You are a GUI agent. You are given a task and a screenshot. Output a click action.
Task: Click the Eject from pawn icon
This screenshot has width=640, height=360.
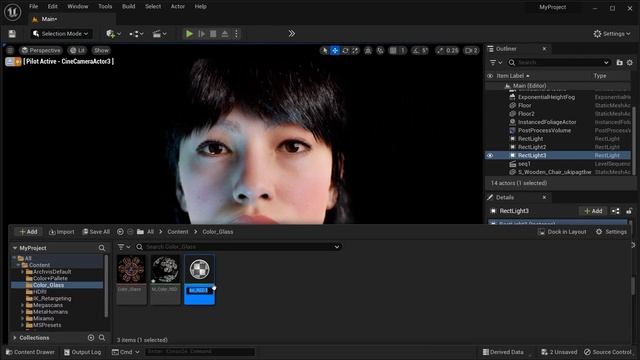(x=225, y=34)
